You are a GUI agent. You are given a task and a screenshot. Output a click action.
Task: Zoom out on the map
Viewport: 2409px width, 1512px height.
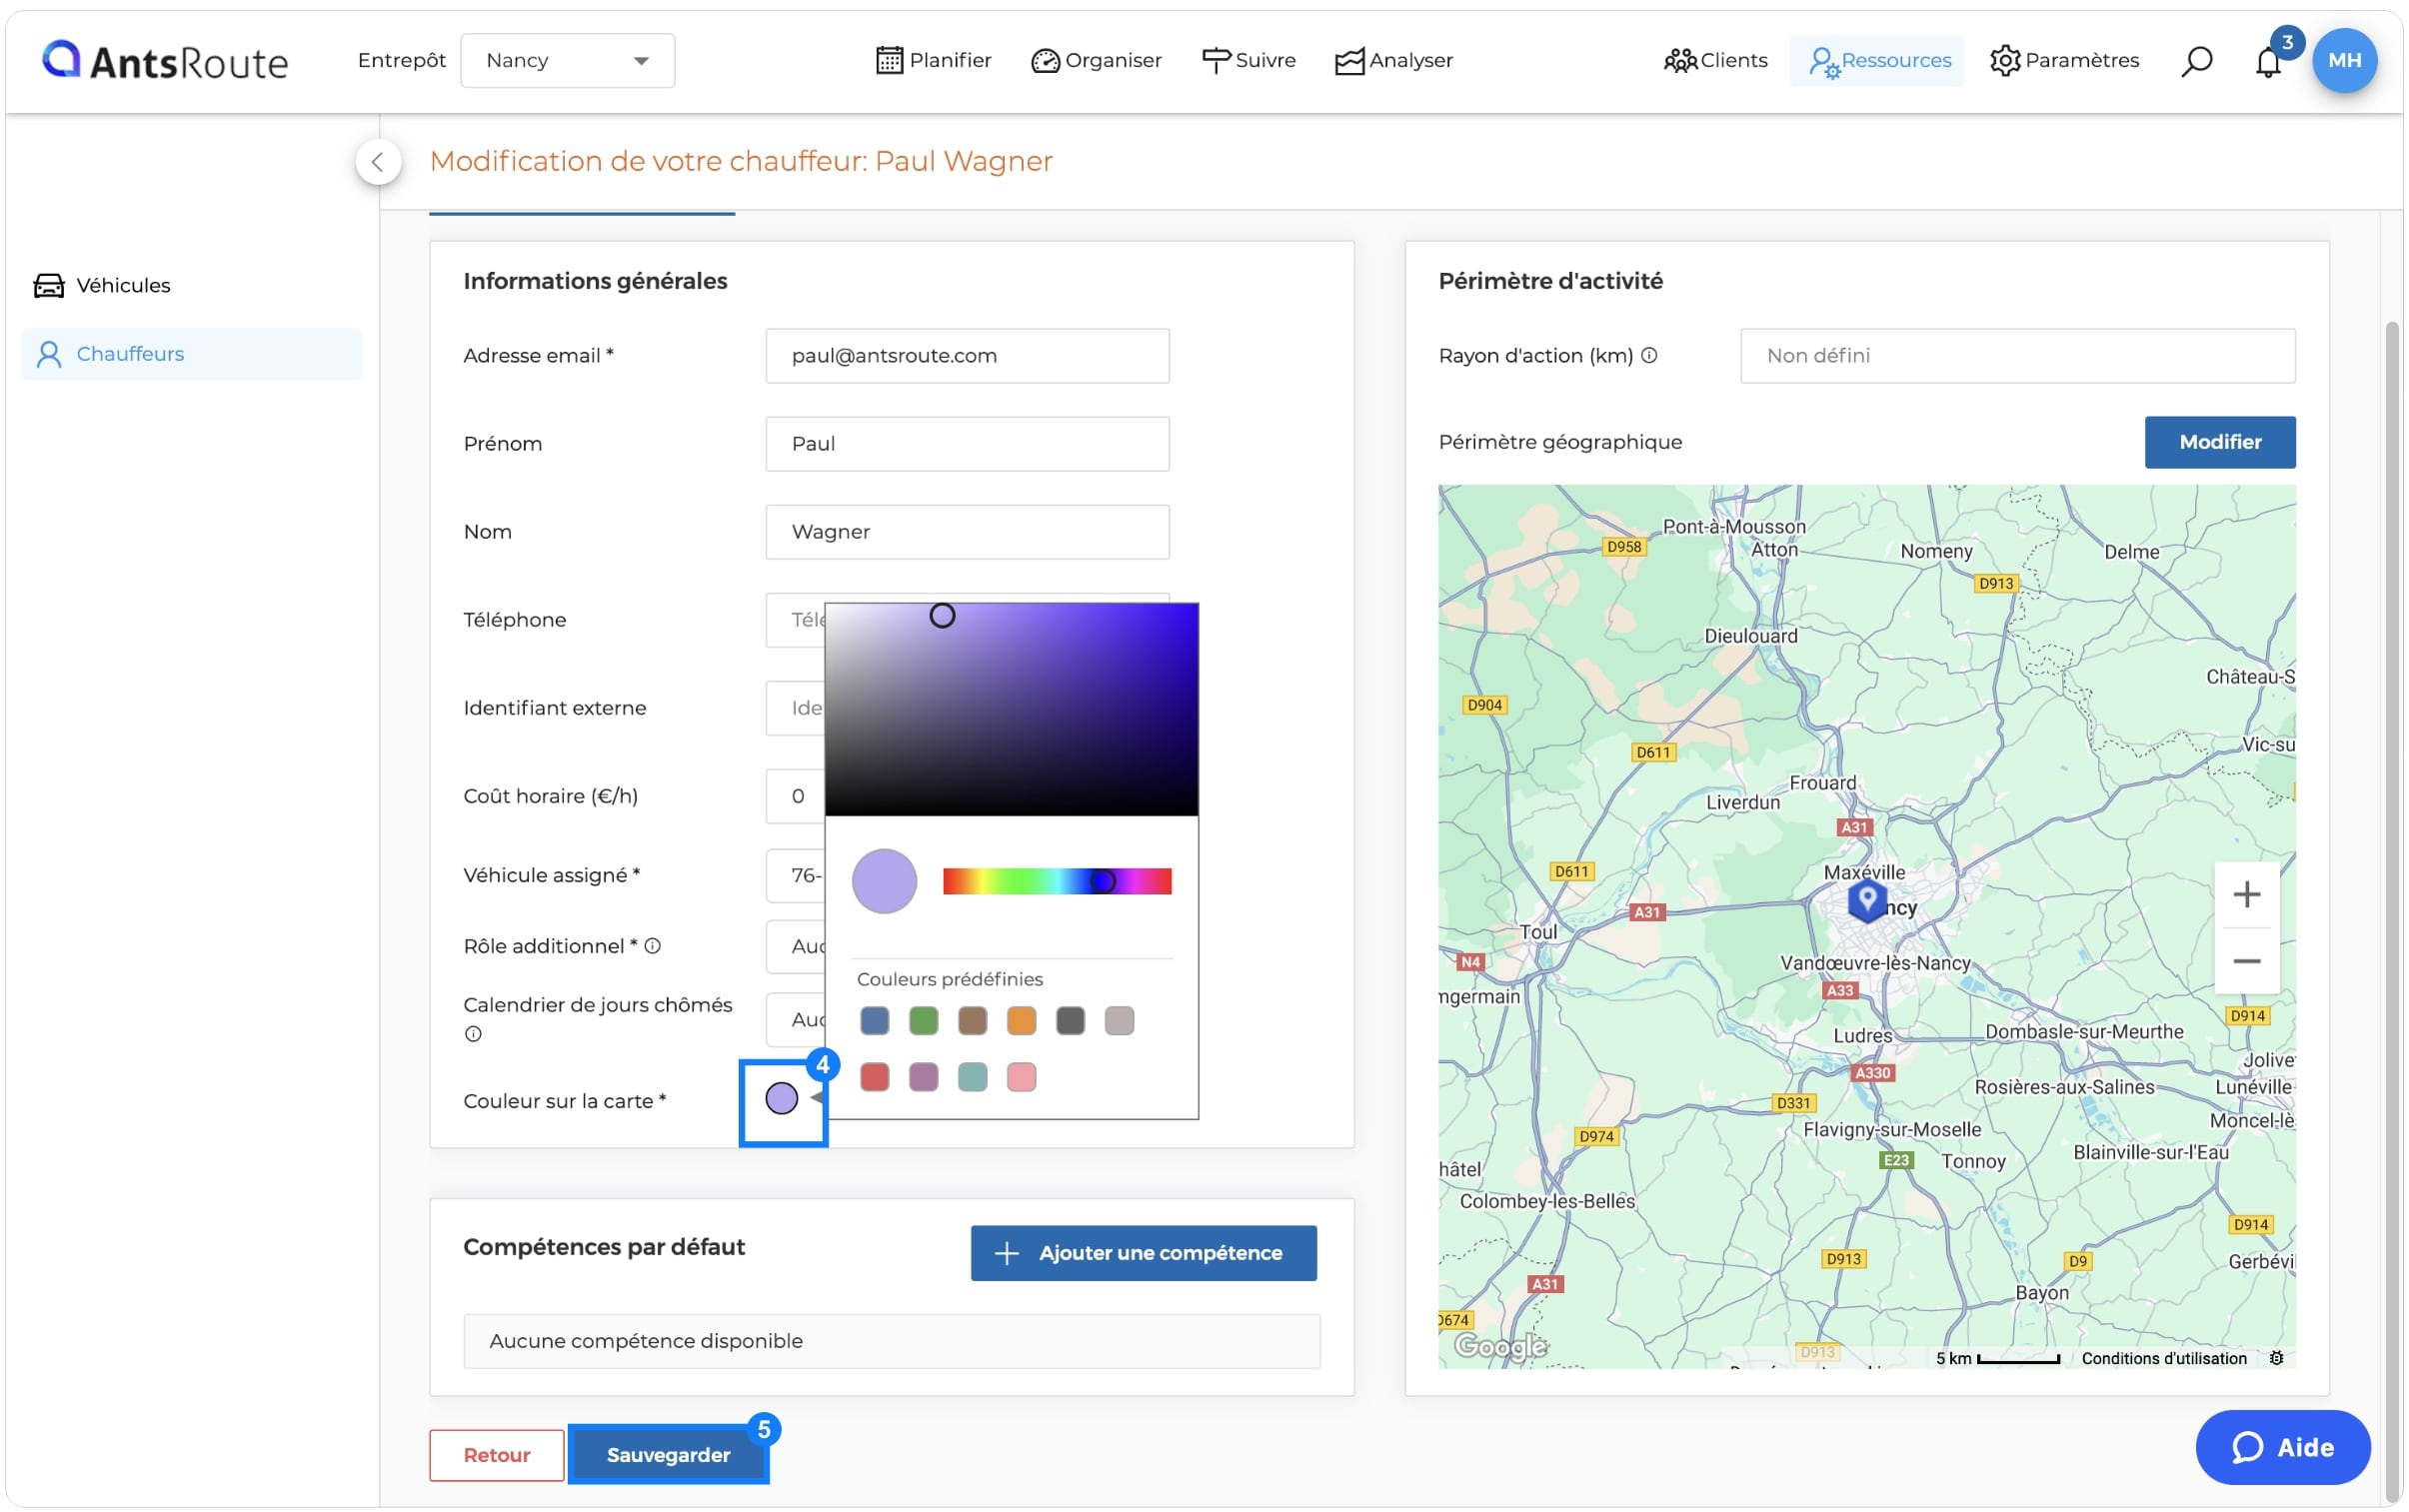[2245, 961]
